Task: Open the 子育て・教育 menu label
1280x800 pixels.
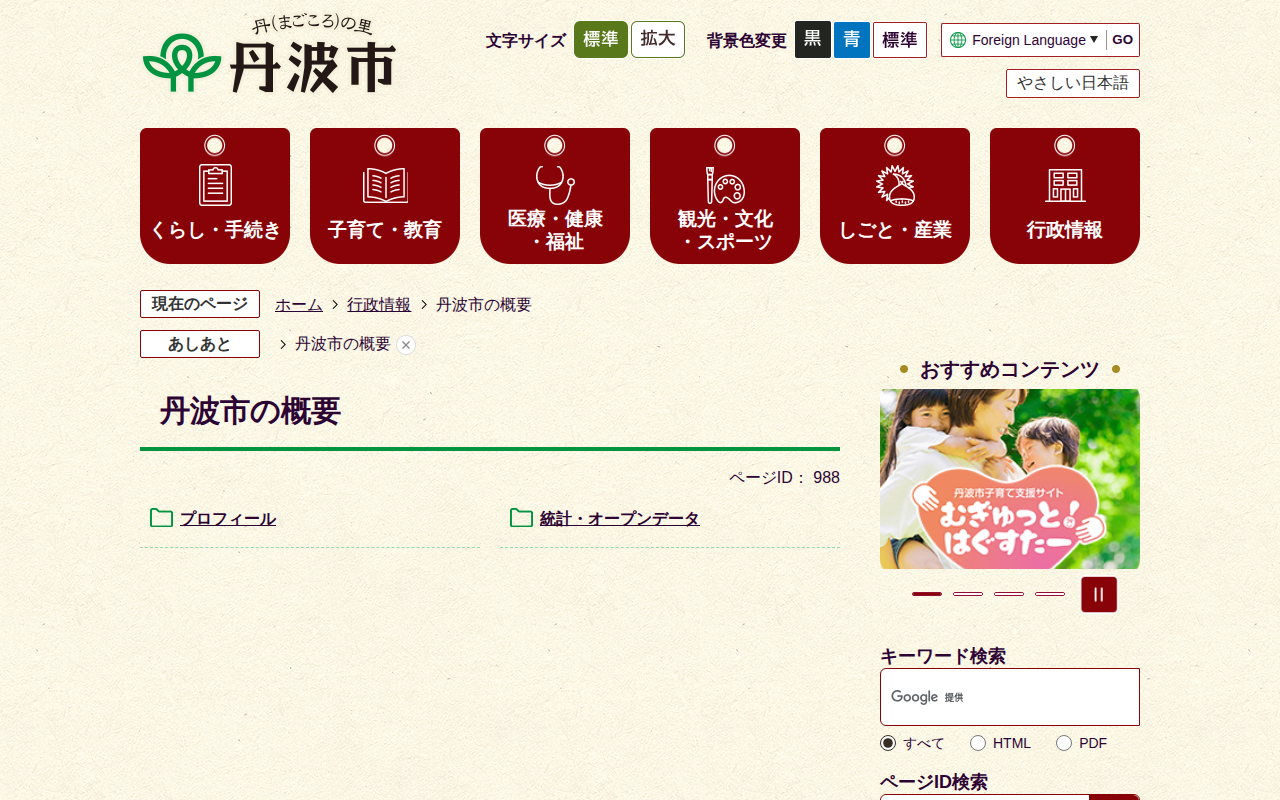Action: coord(385,230)
